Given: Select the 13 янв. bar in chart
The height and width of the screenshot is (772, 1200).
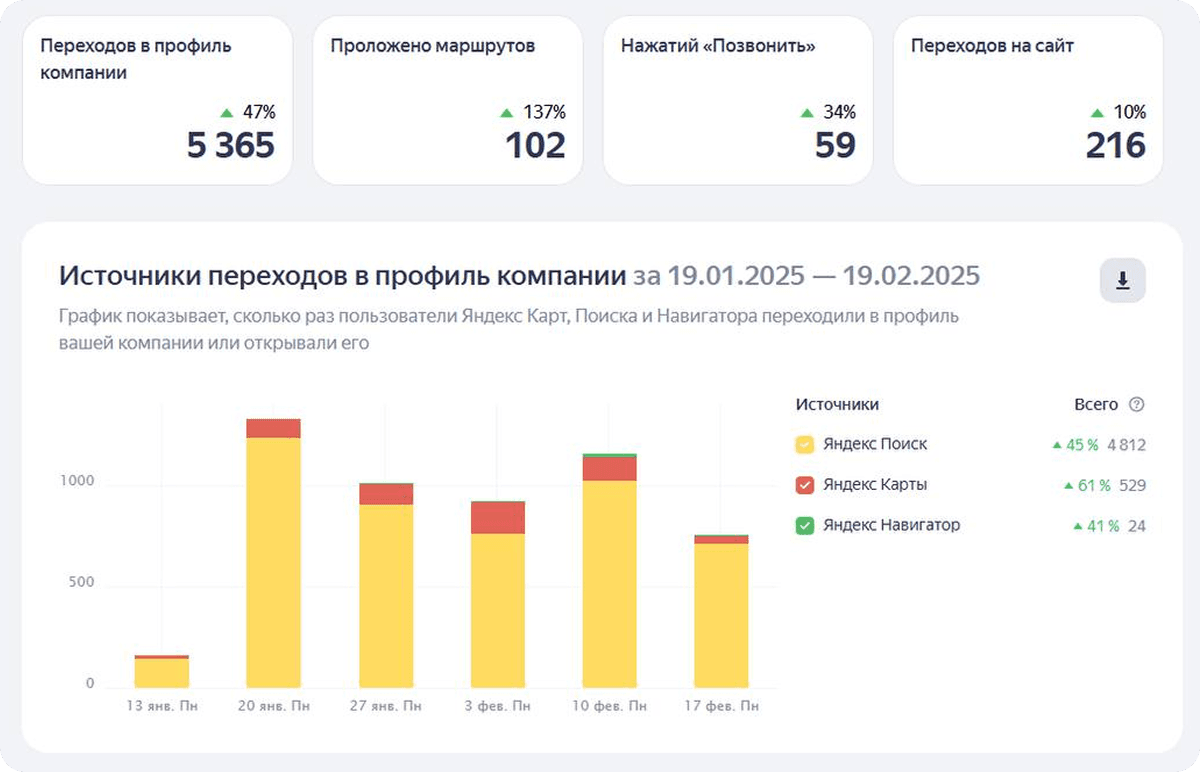Looking at the screenshot, I should click(162, 672).
